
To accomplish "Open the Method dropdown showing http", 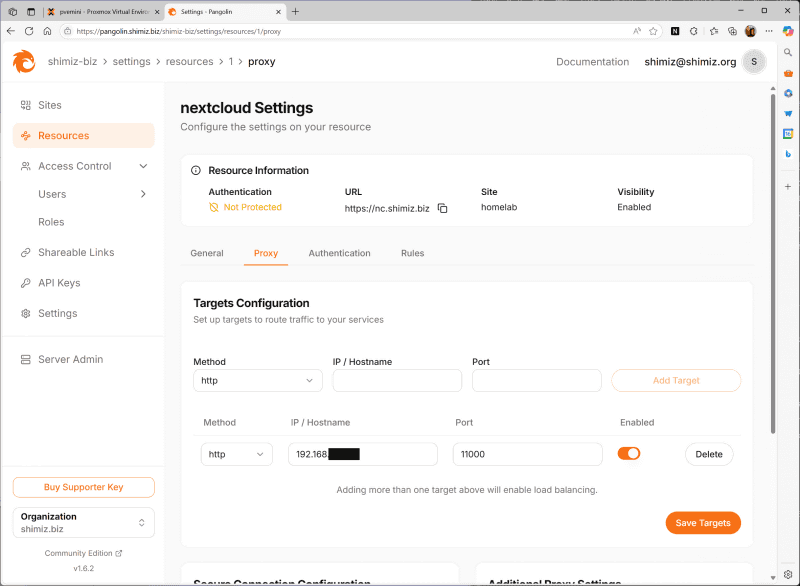I will tap(257, 380).
